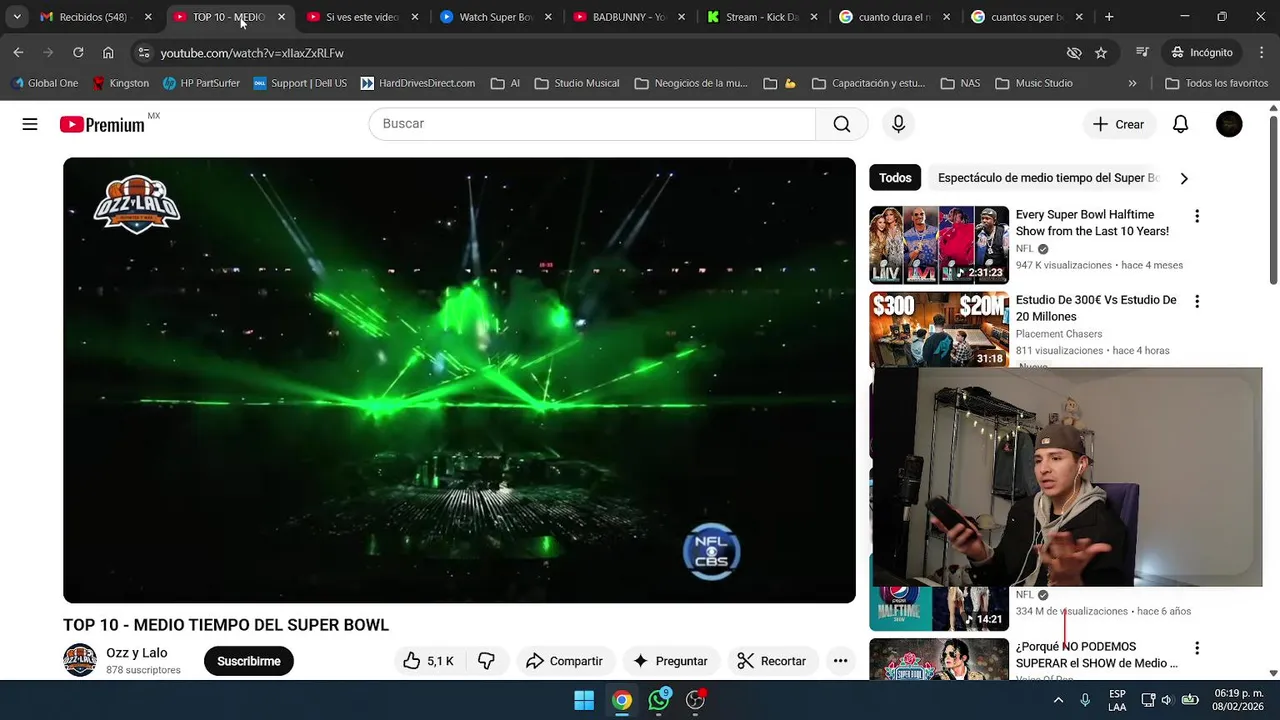Switch to the cuanto dura el Google tab
Screen dimensions: 1280x720
[894, 17]
